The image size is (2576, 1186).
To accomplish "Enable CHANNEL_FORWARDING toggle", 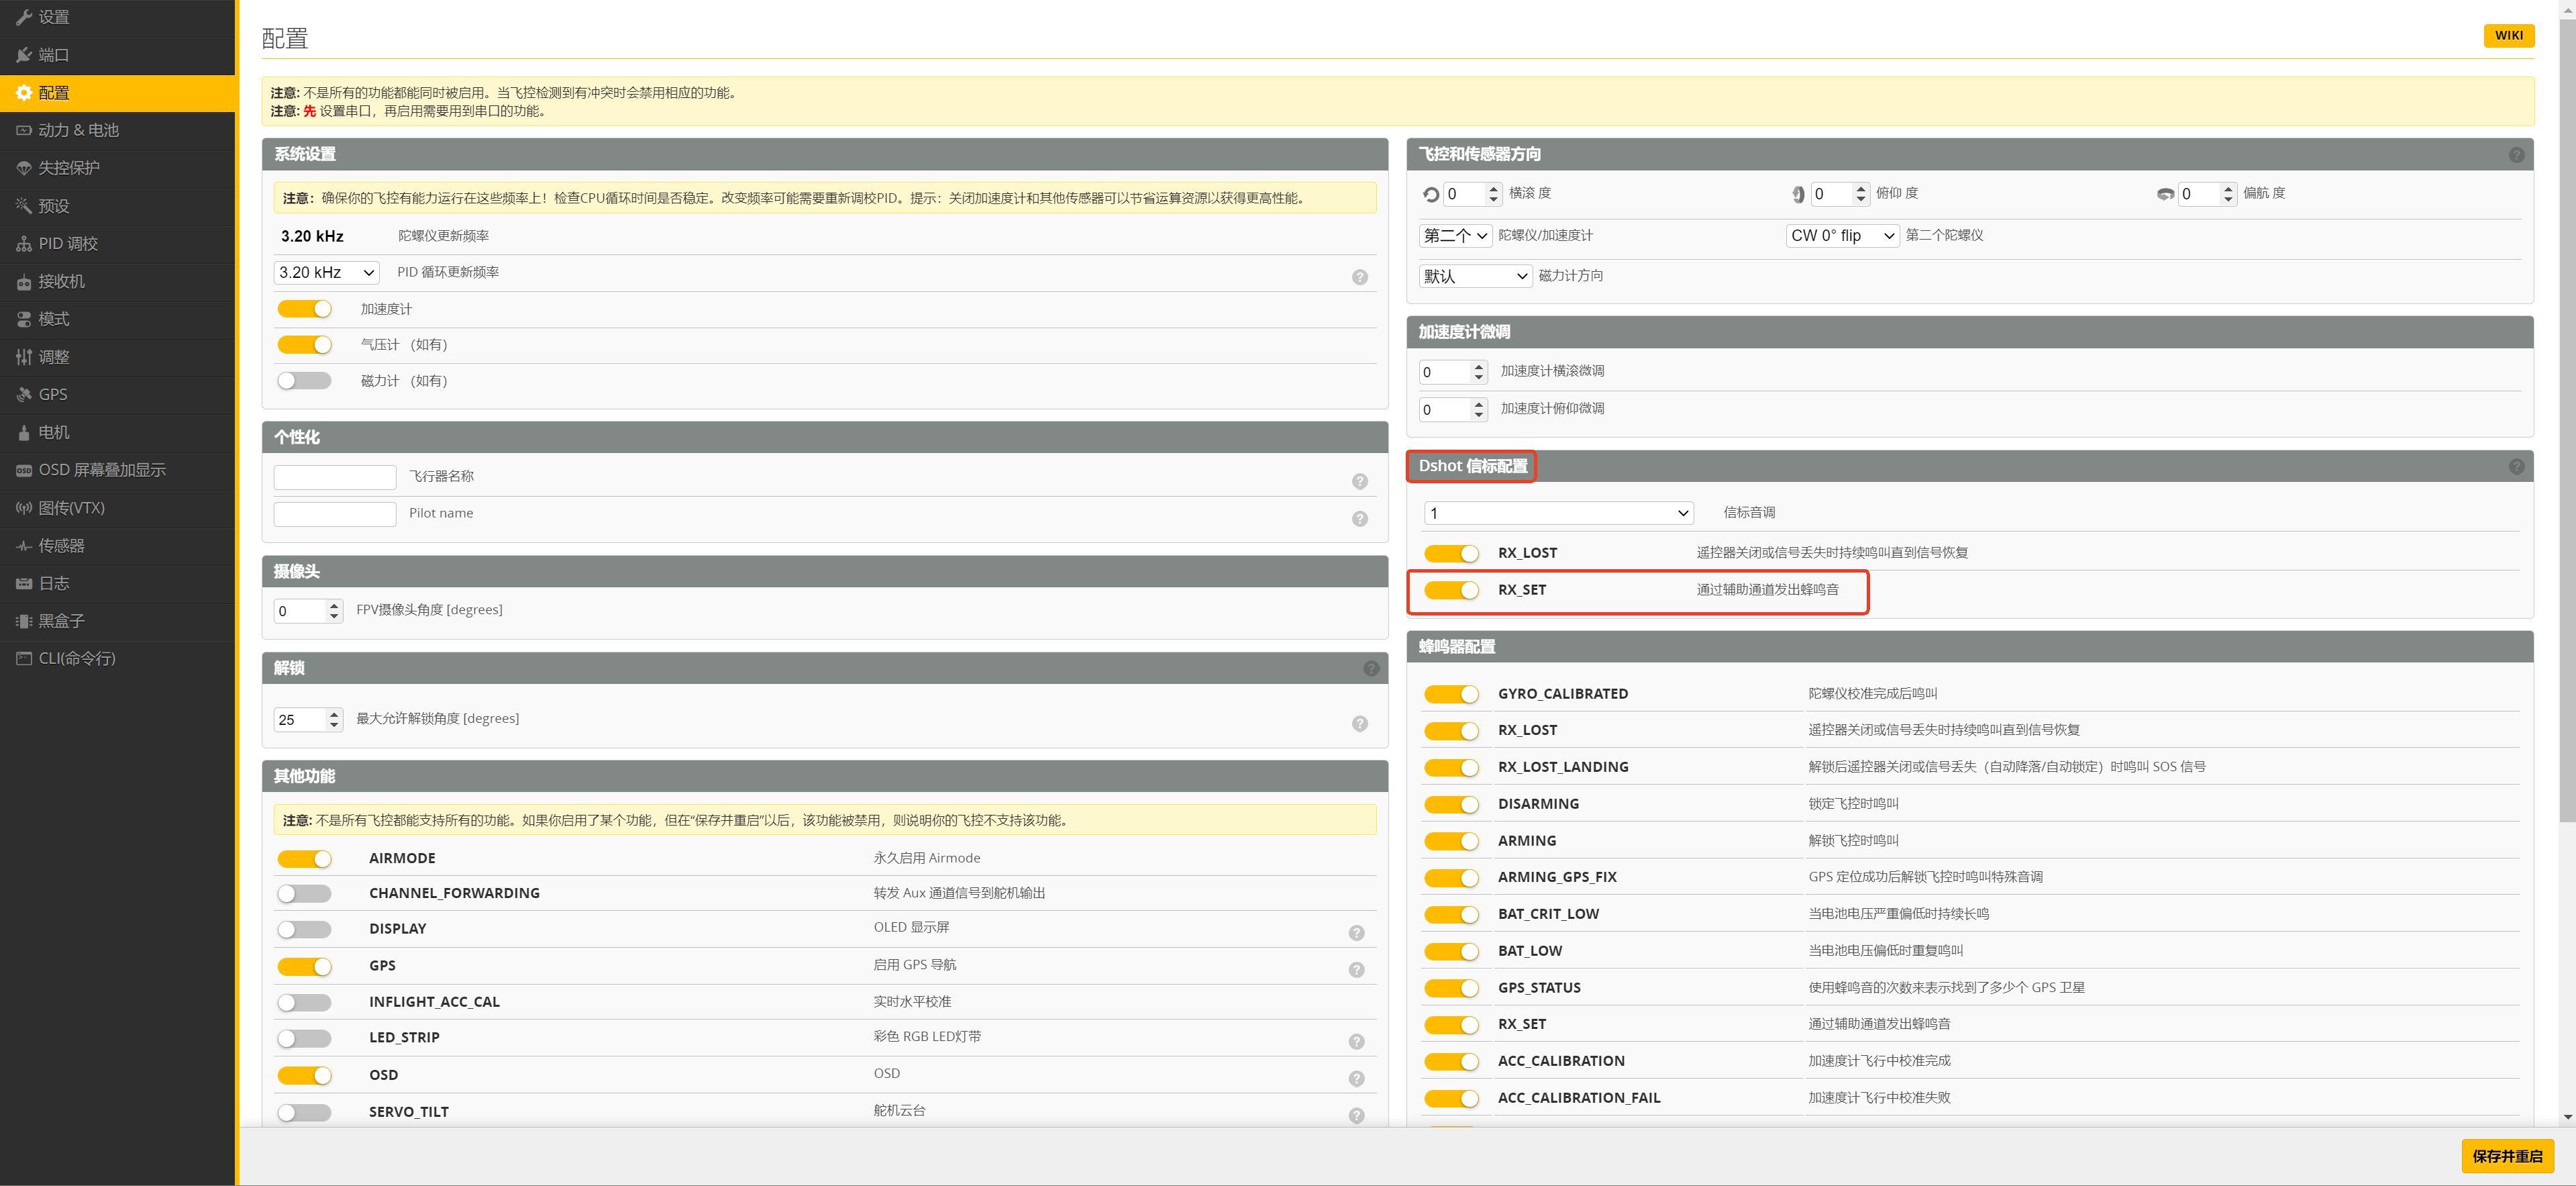I will (x=304, y=893).
